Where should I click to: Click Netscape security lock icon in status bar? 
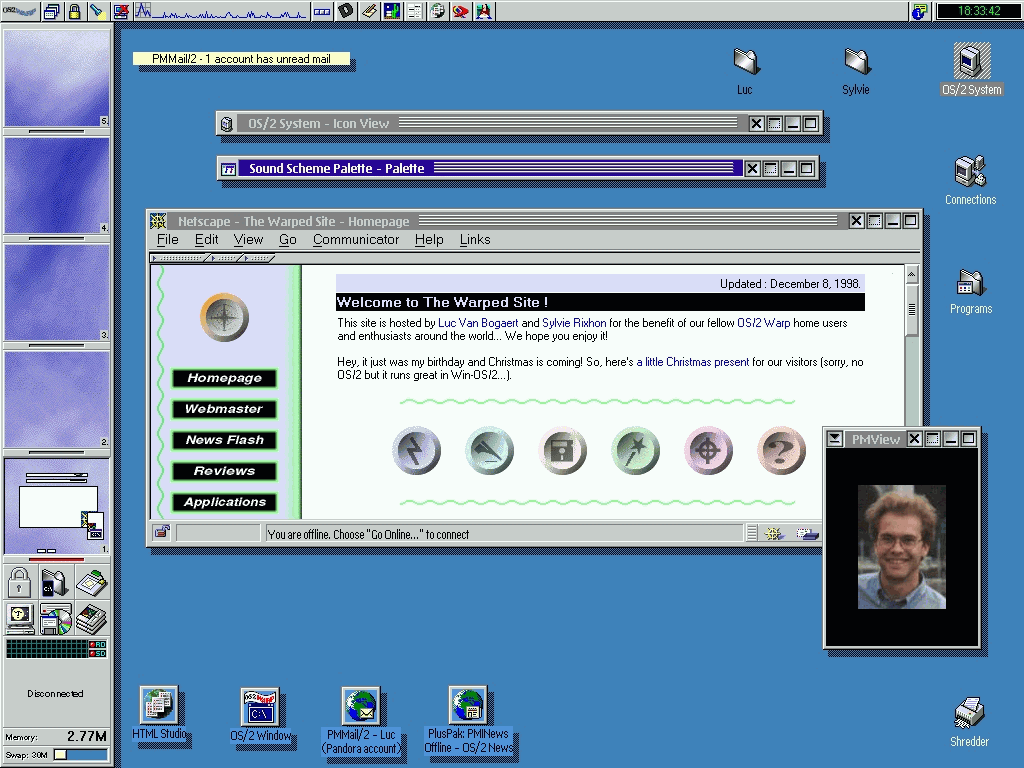[161, 533]
